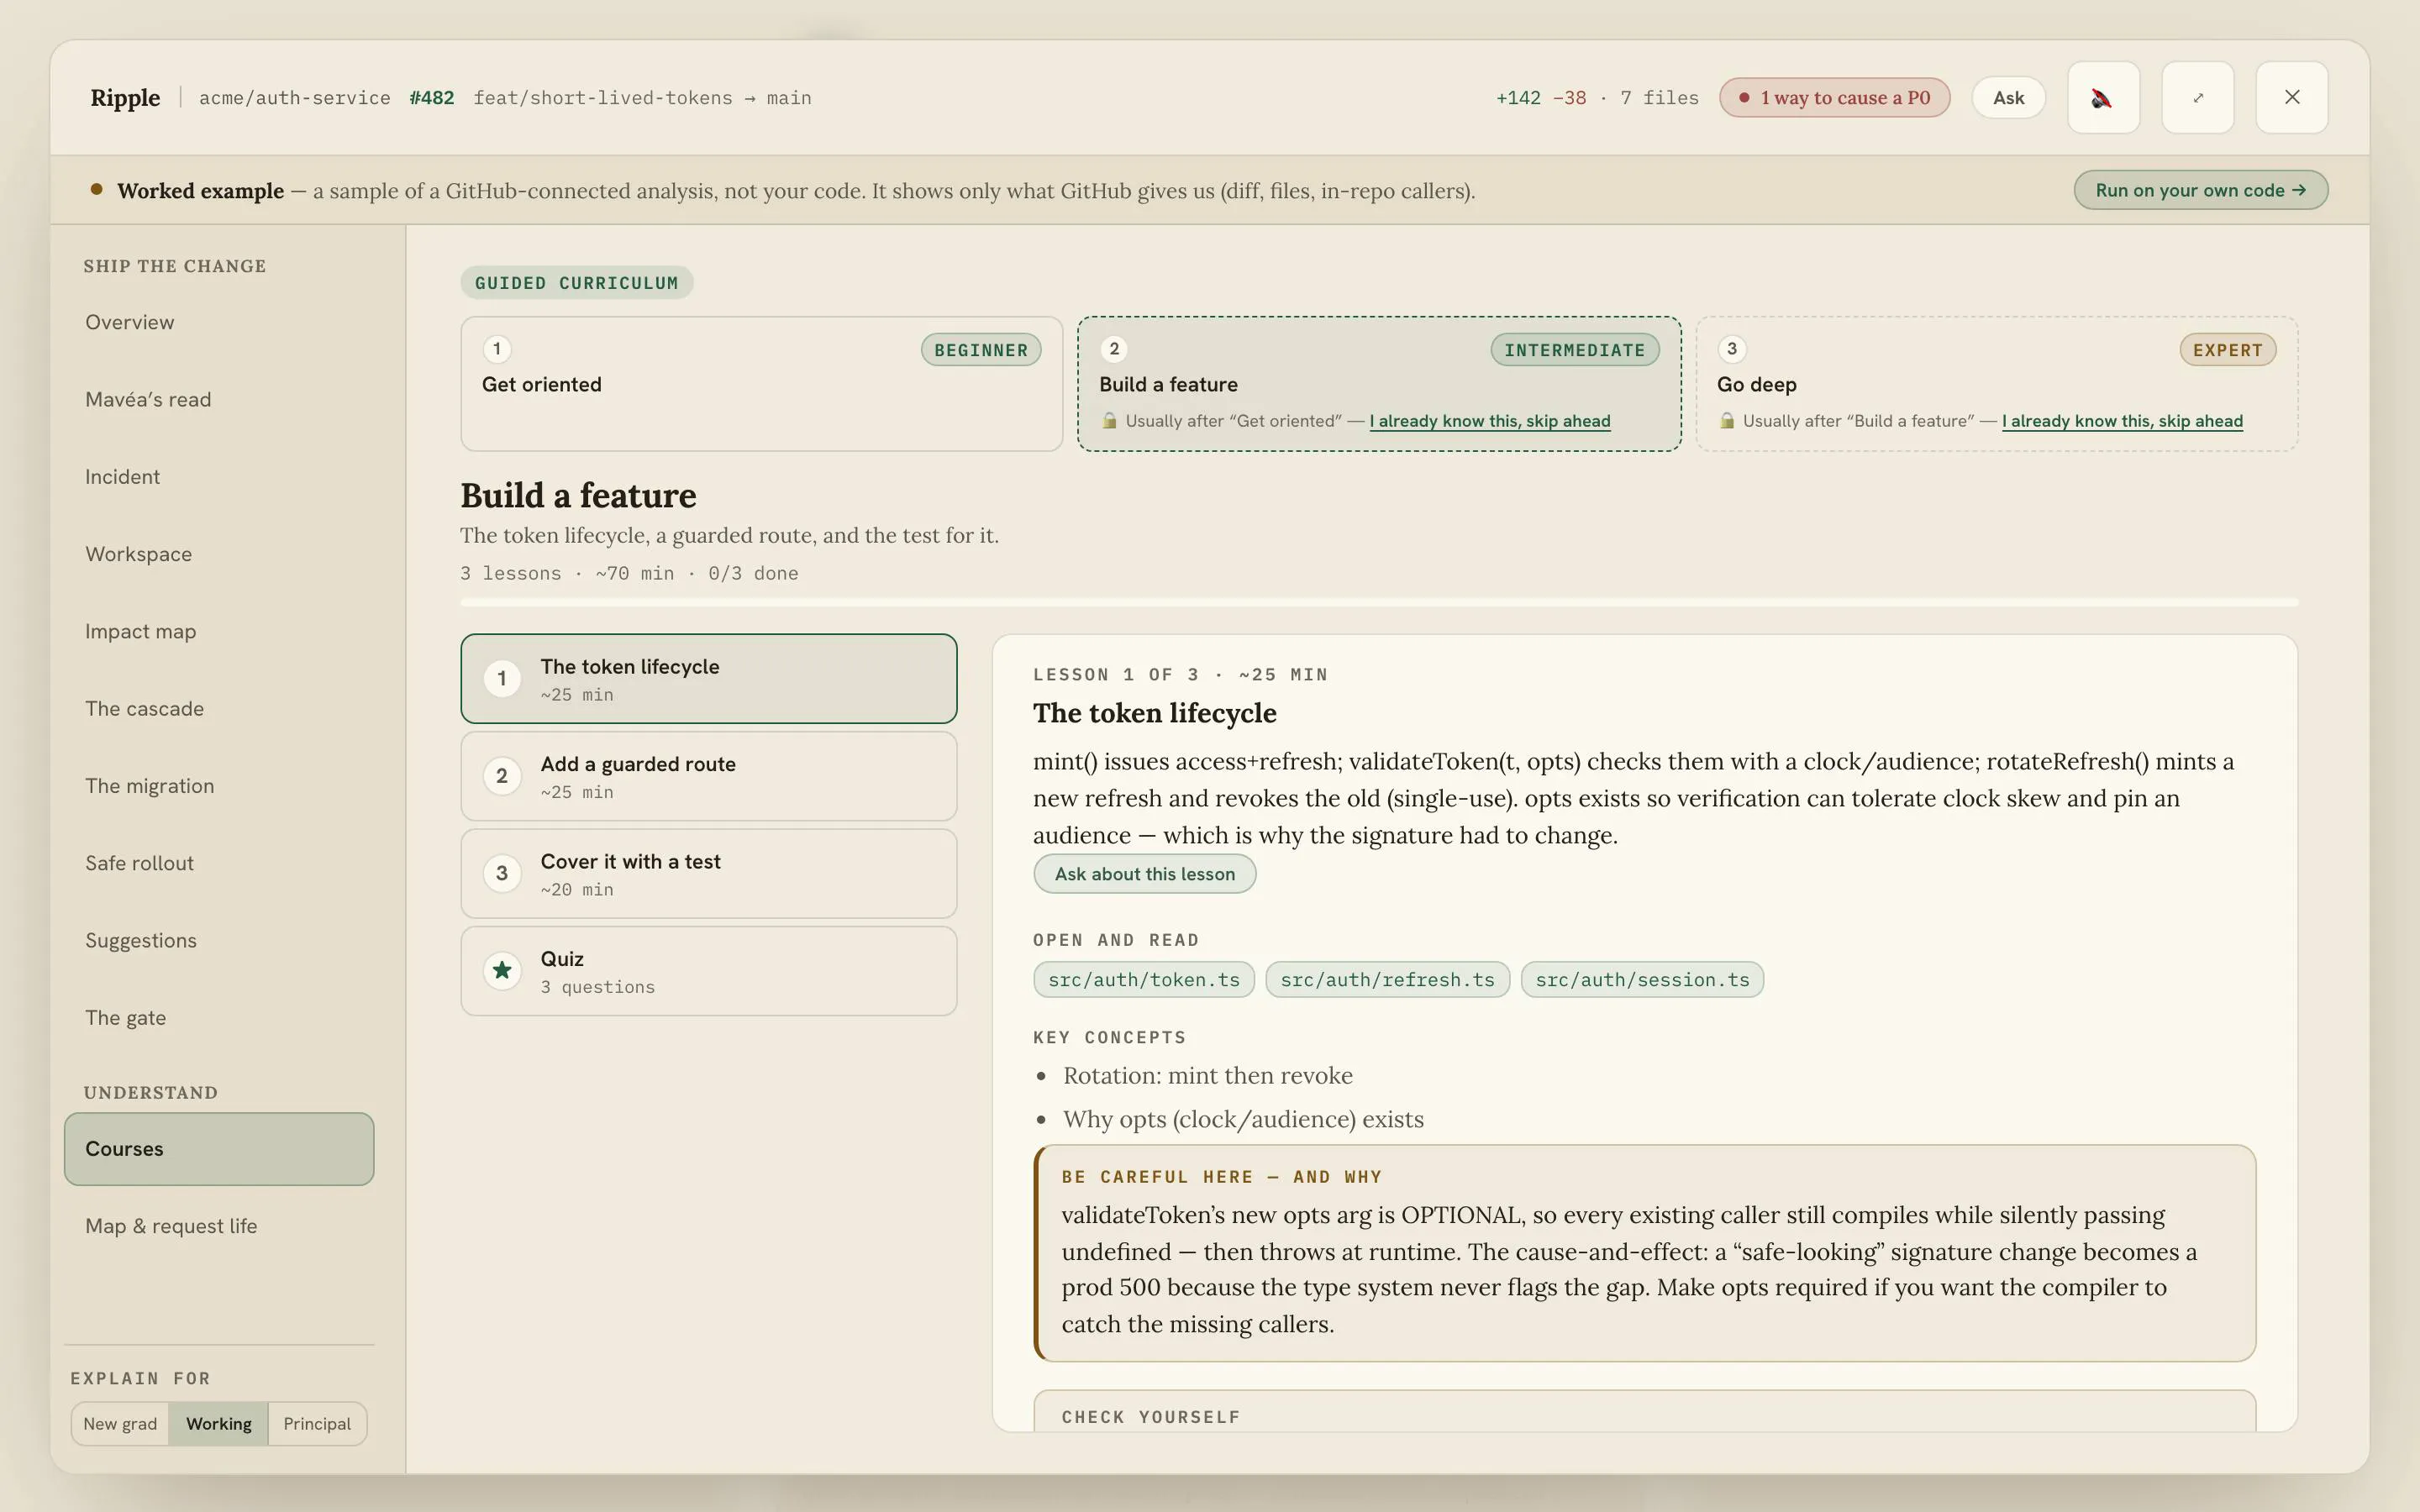The image size is (2420, 1512).
Task: Skip ahead link in the Go deep card
Action: (2122, 421)
